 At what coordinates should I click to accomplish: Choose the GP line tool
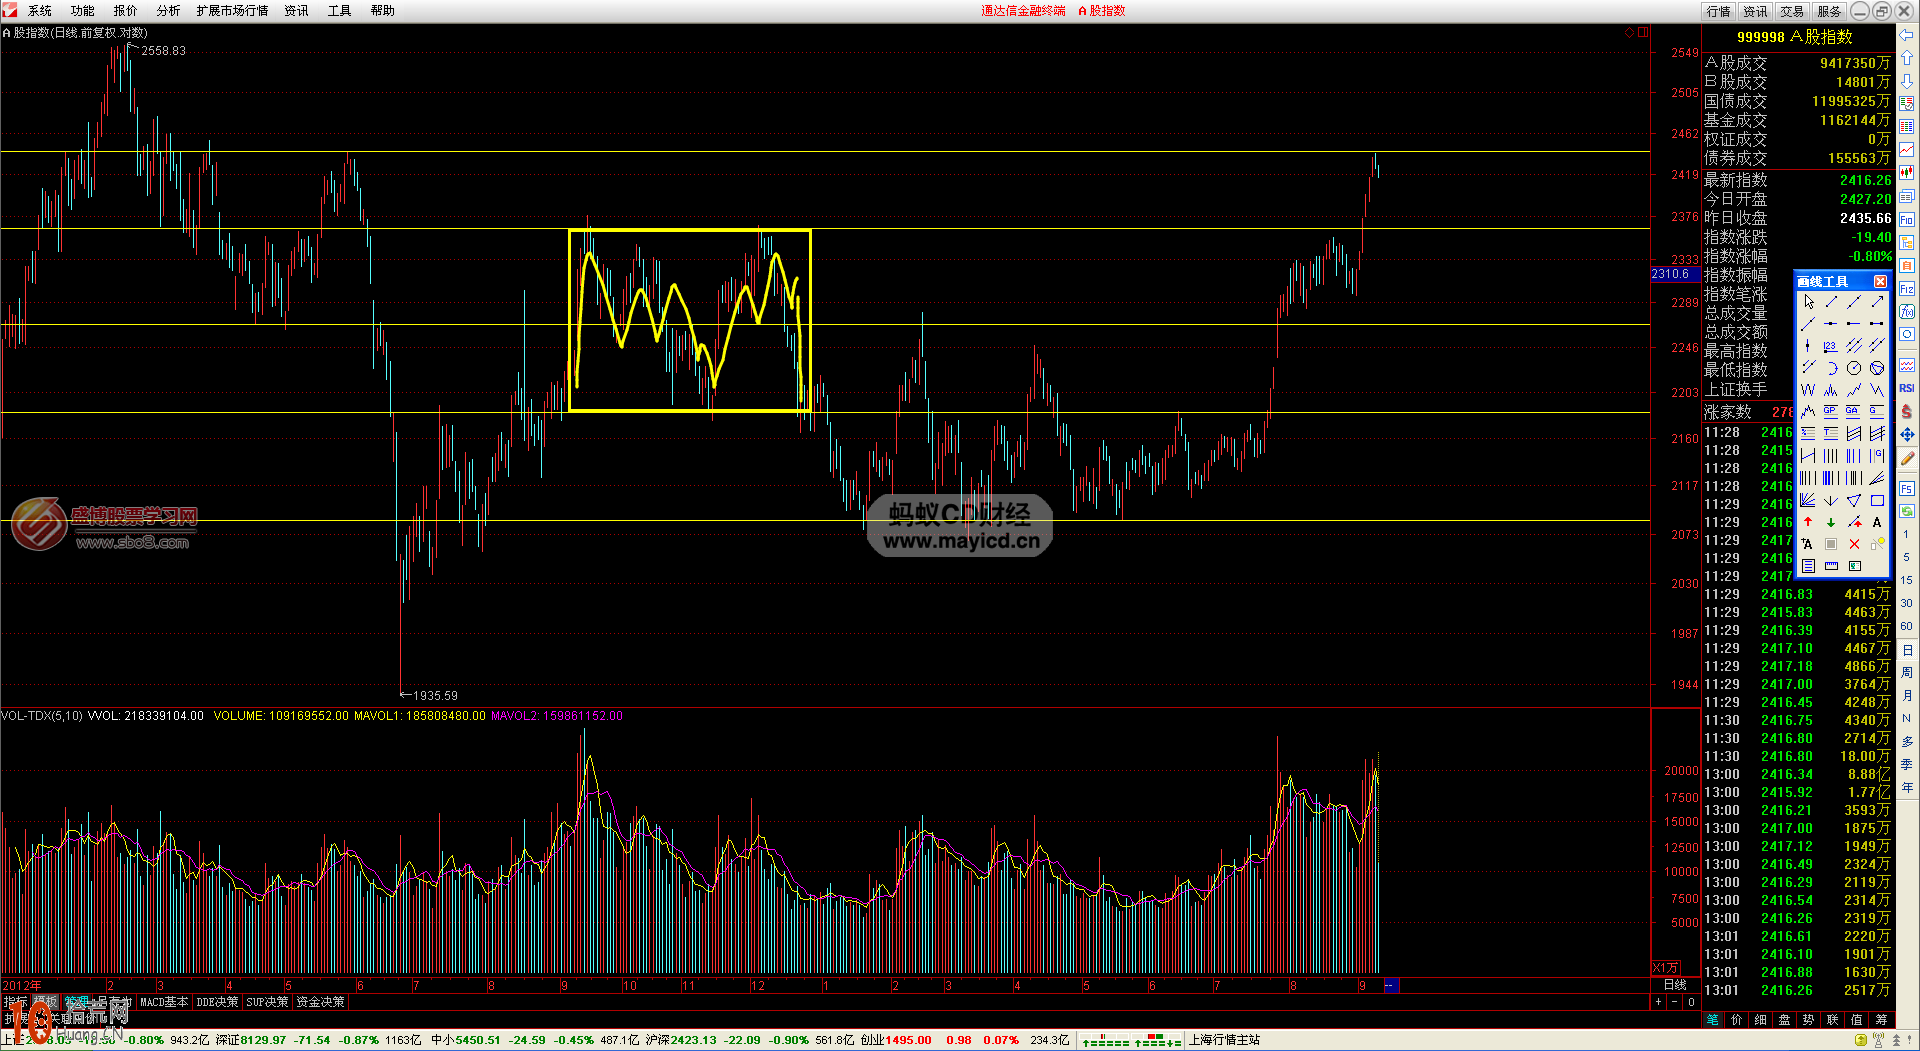coord(1831,411)
